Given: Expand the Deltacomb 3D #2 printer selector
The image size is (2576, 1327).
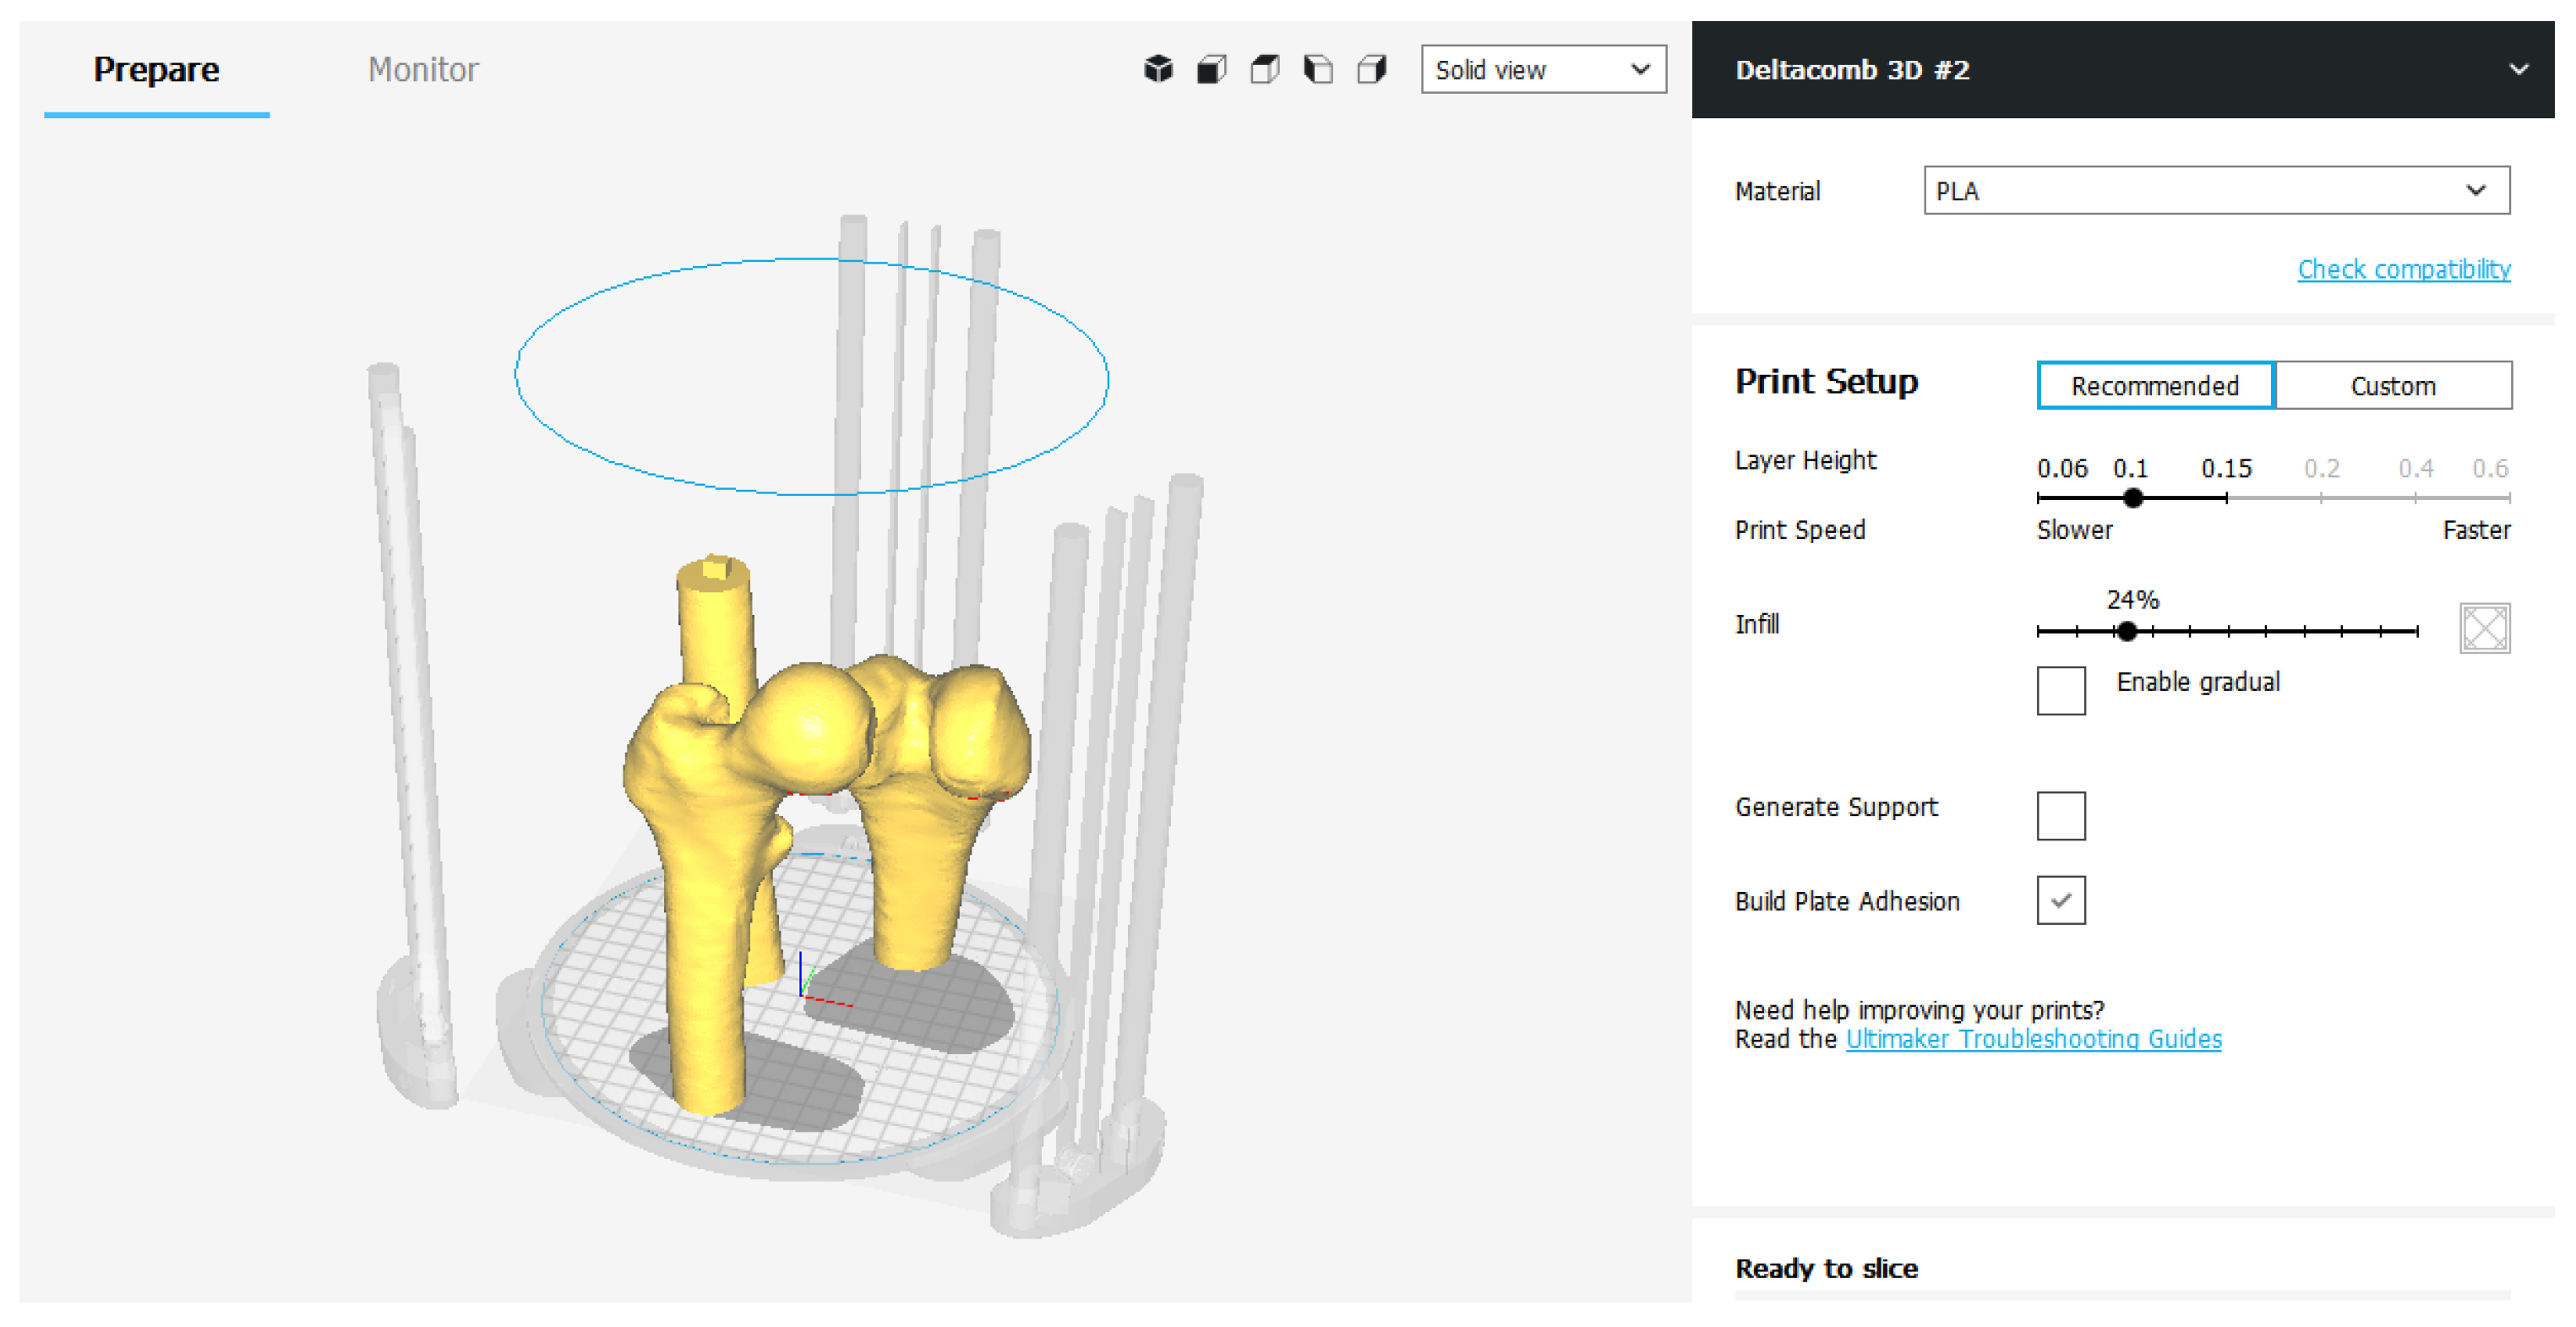Looking at the screenshot, I should click(x=2518, y=69).
